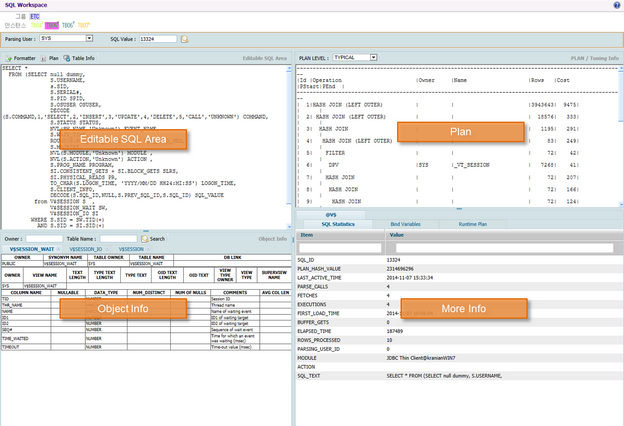
Task: Click the Plan toolbar button
Action: (x=49, y=58)
